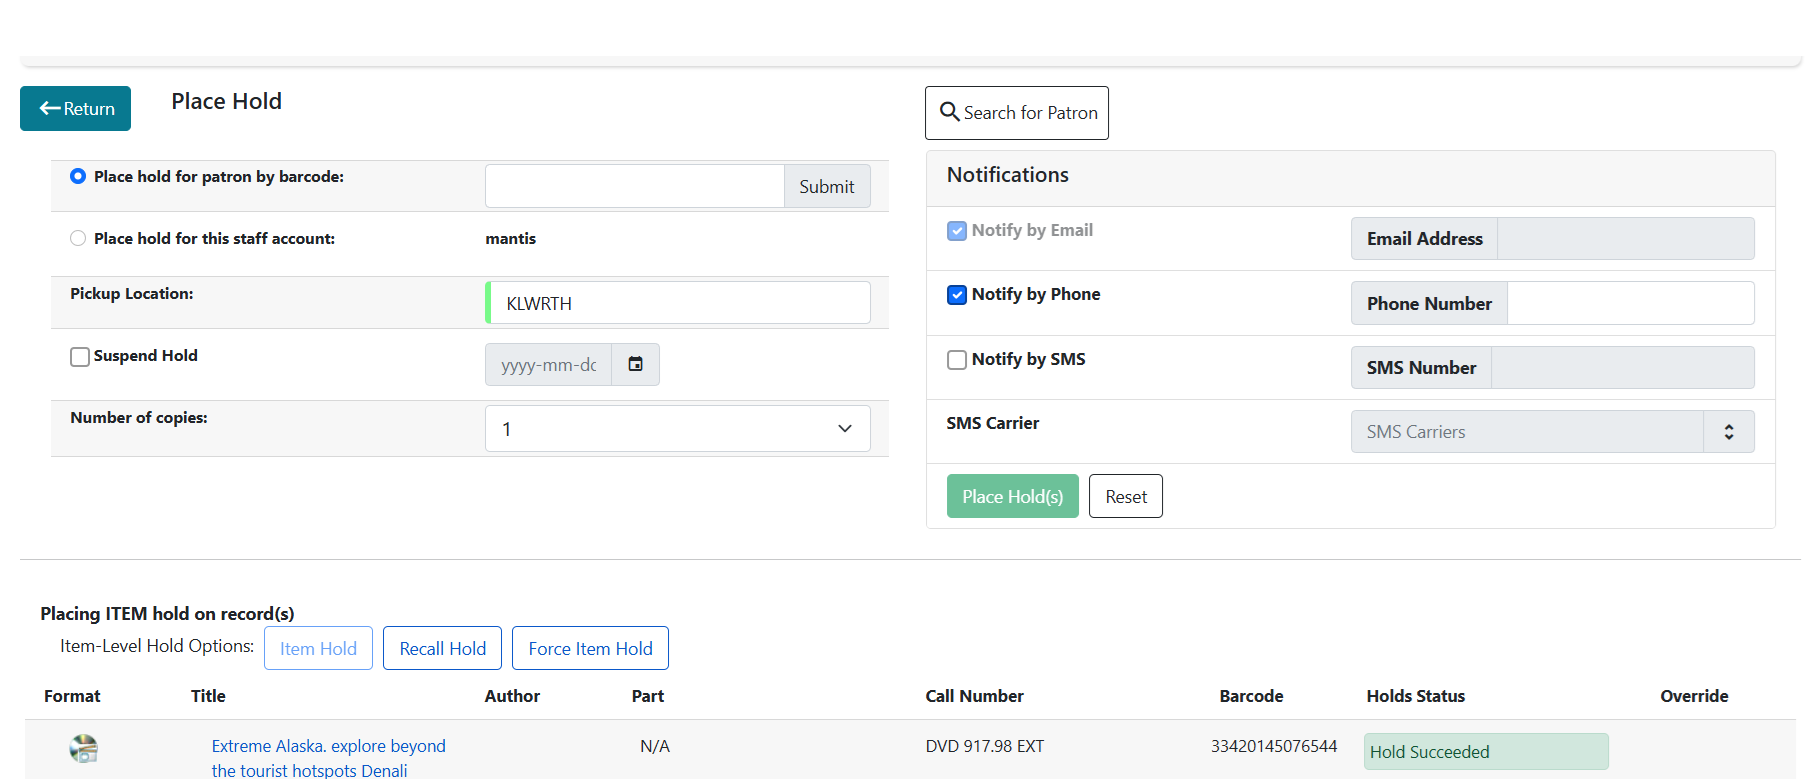This screenshot has height=779, width=1814.
Task: Click the DVD format icon in results
Action: (x=84, y=748)
